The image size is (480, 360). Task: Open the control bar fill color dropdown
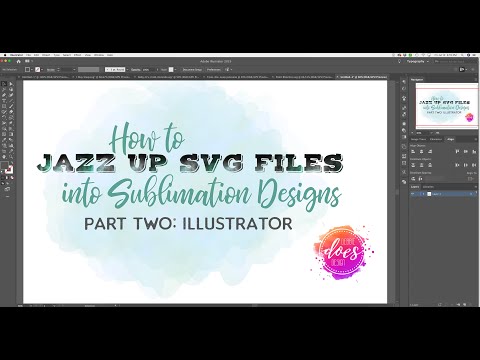tap(32, 69)
